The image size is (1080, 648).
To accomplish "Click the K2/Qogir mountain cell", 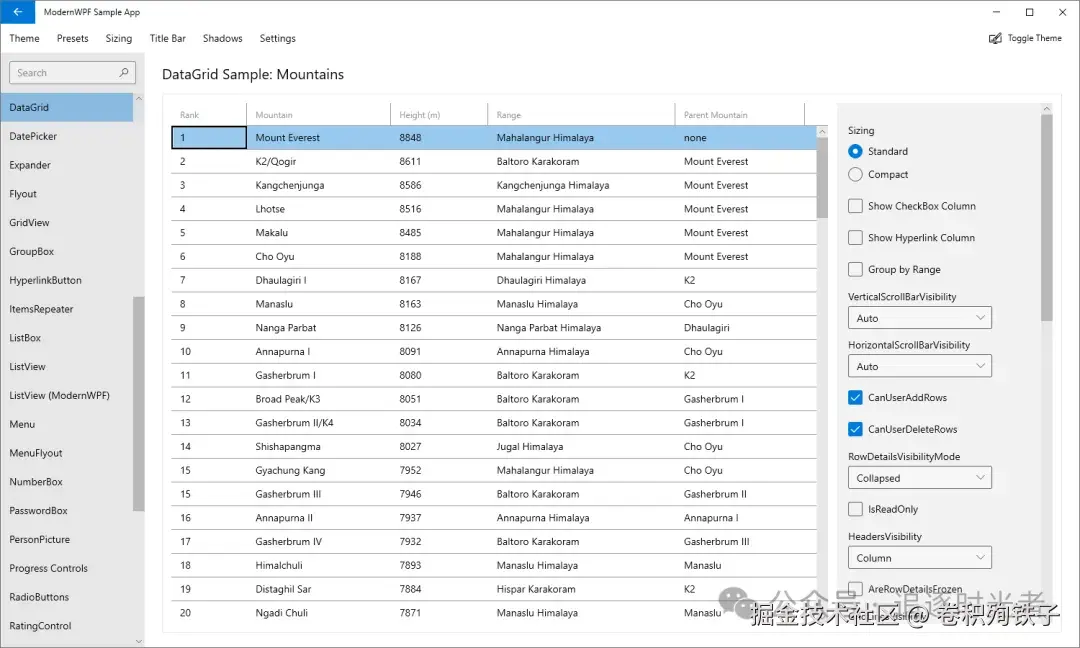I will 318,161.
